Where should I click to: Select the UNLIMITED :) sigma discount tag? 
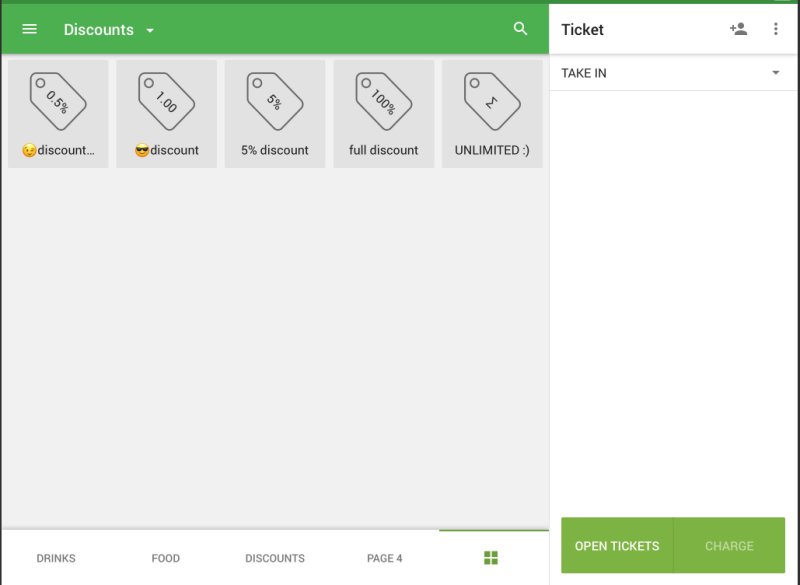(492, 101)
